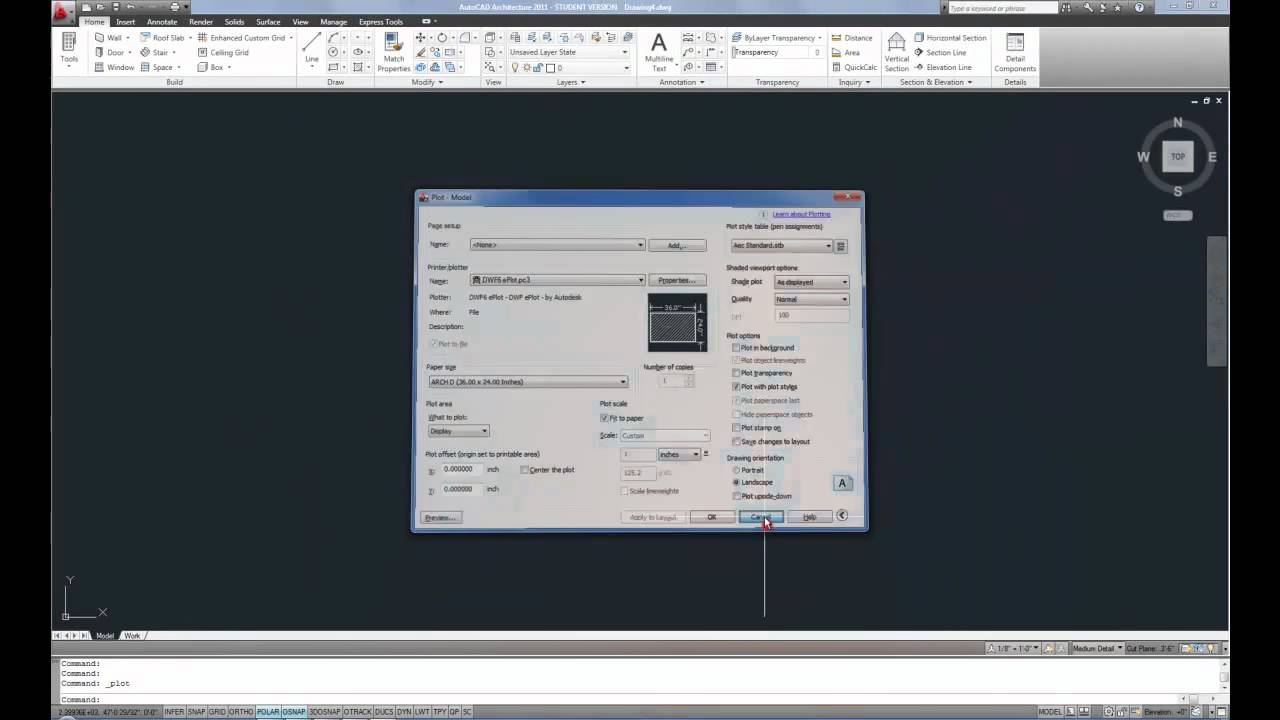This screenshot has width=1280, height=720.
Task: Select the Ceiling Grid tool
Action: pos(223,52)
